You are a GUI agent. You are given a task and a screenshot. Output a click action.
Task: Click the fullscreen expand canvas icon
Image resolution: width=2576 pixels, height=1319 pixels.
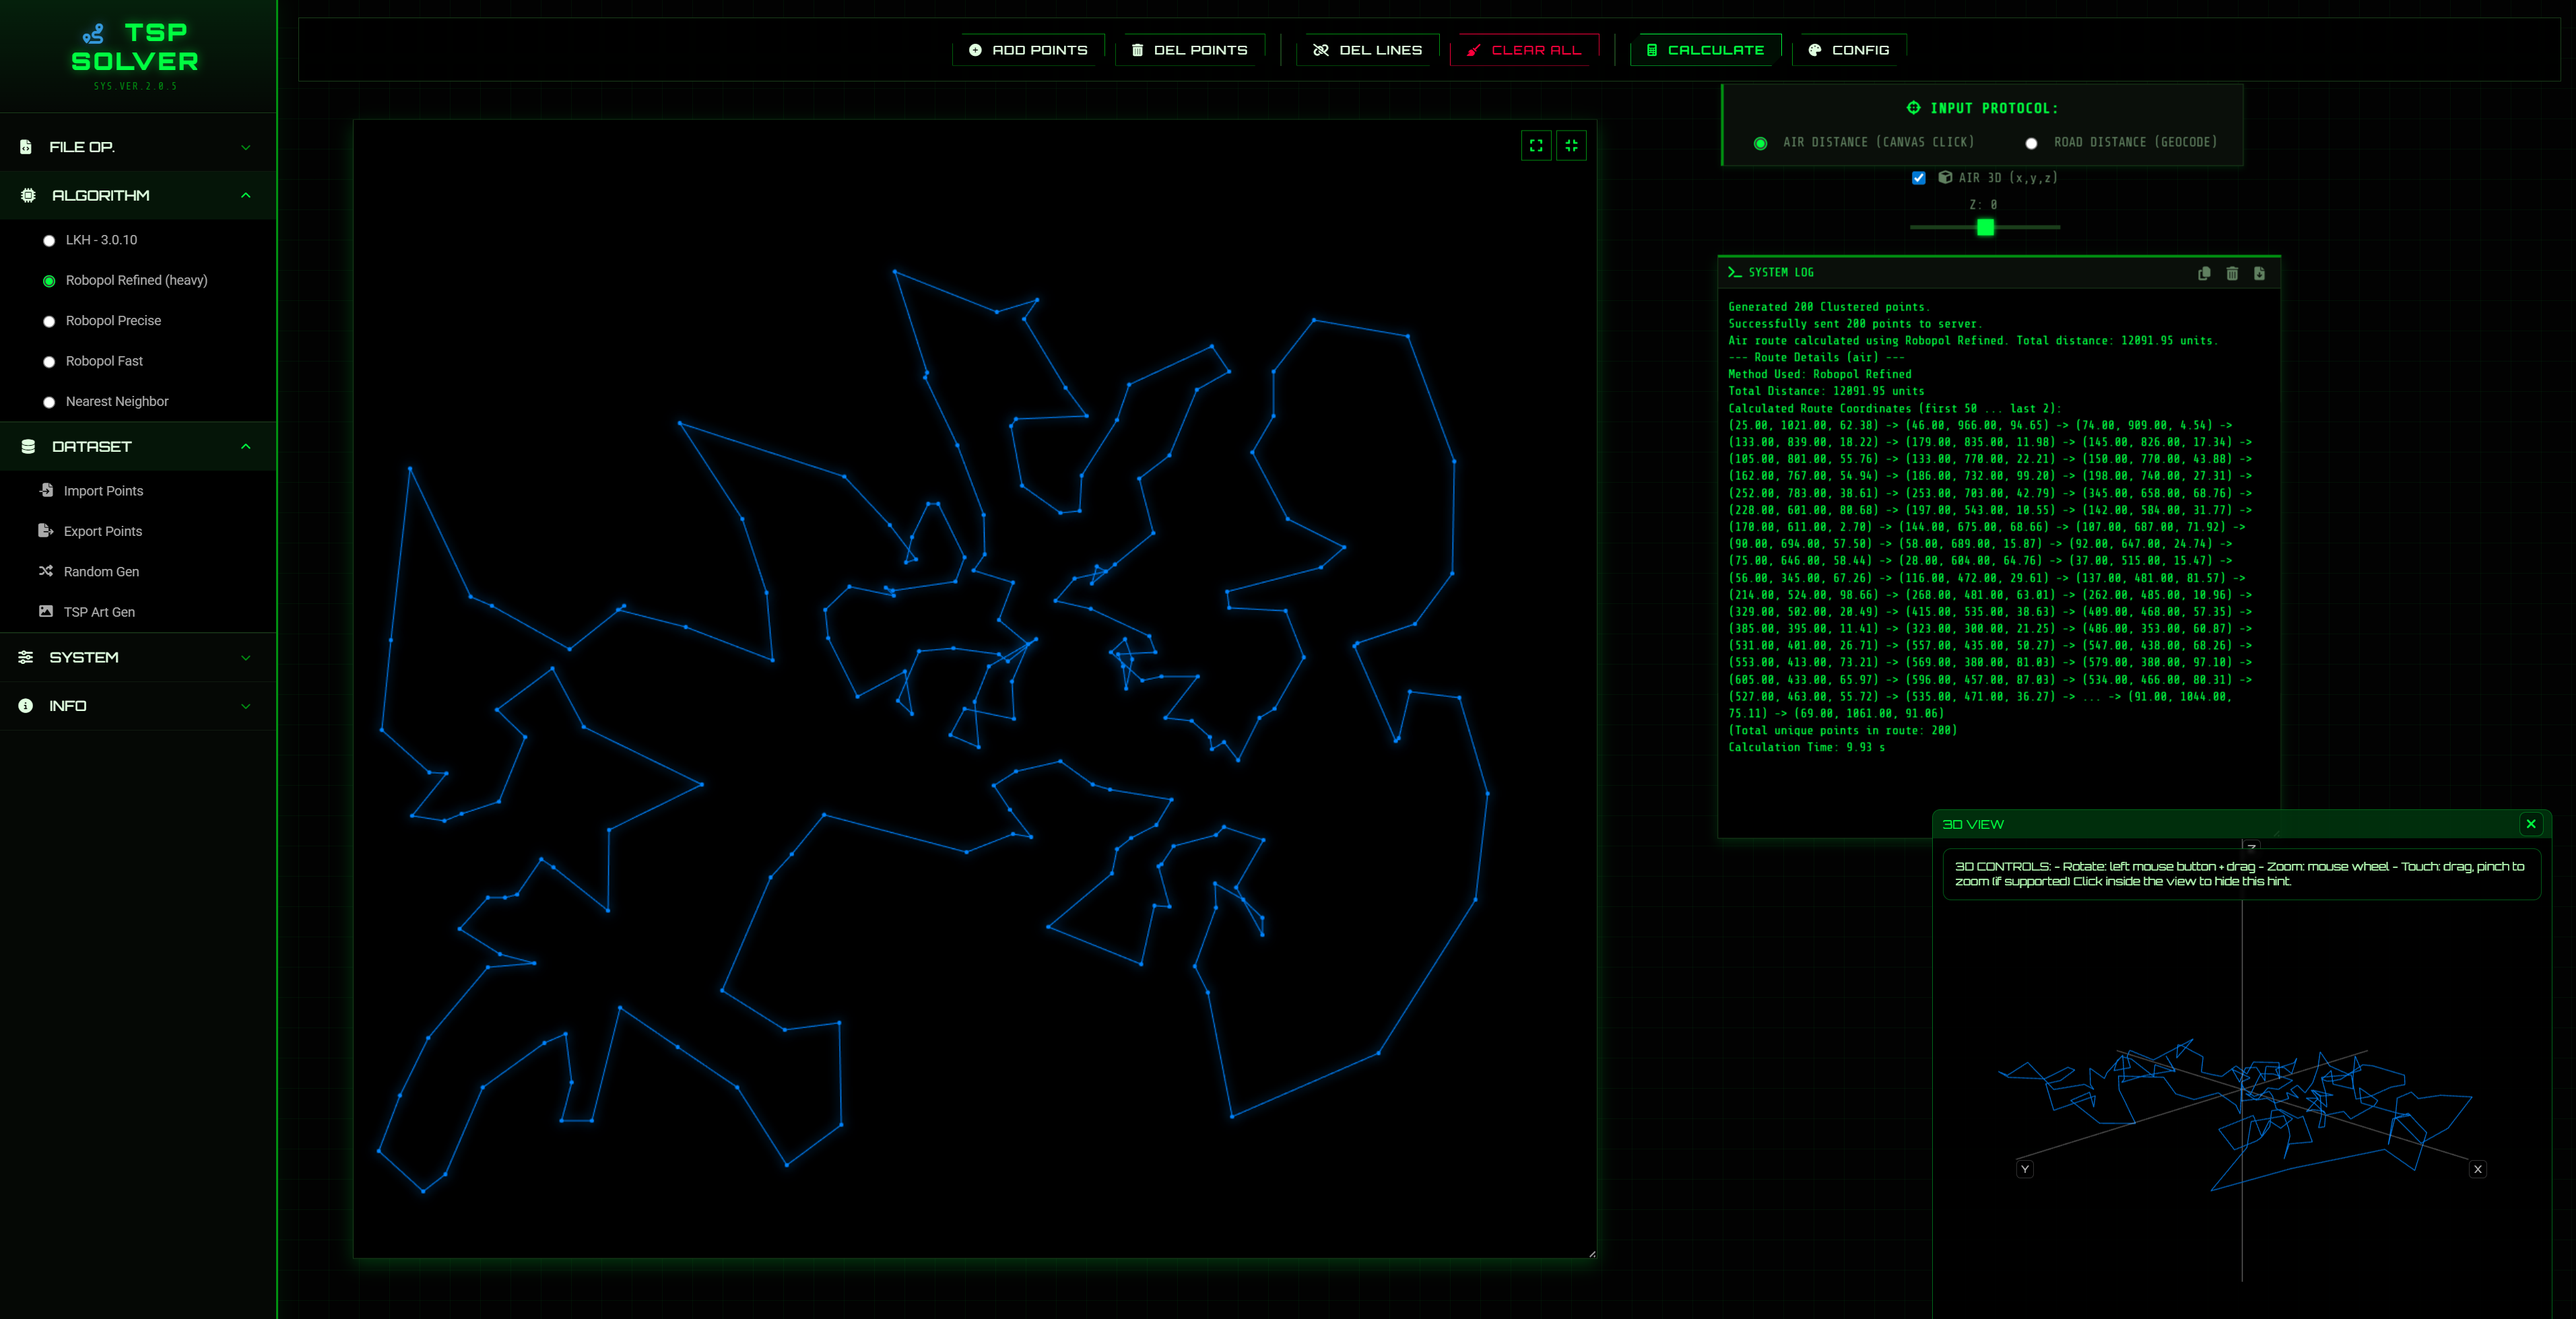click(x=1536, y=146)
